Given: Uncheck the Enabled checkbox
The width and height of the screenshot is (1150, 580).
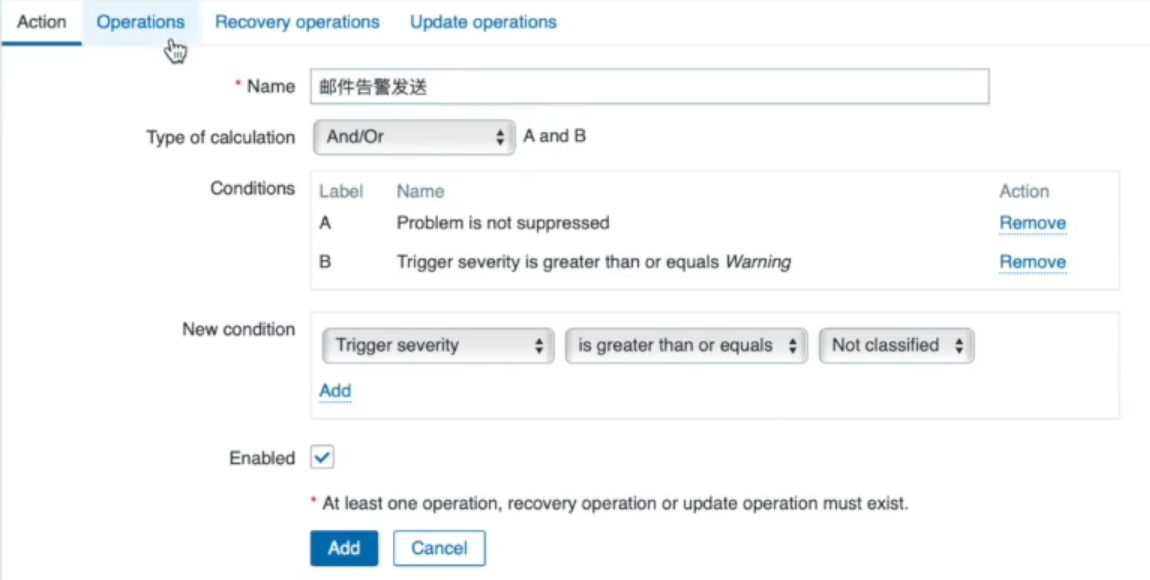Looking at the screenshot, I should [x=322, y=458].
